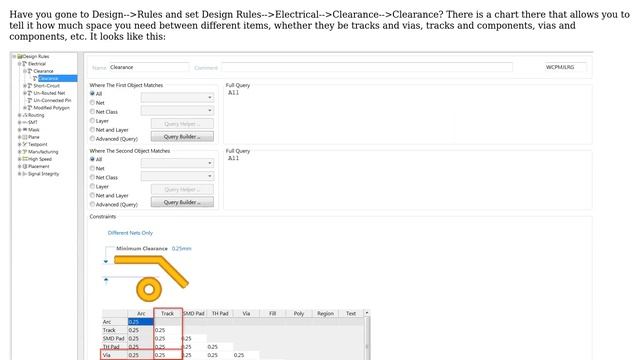This screenshot has height=360, width=640.
Task: Click the Via column header
Action: point(246,313)
